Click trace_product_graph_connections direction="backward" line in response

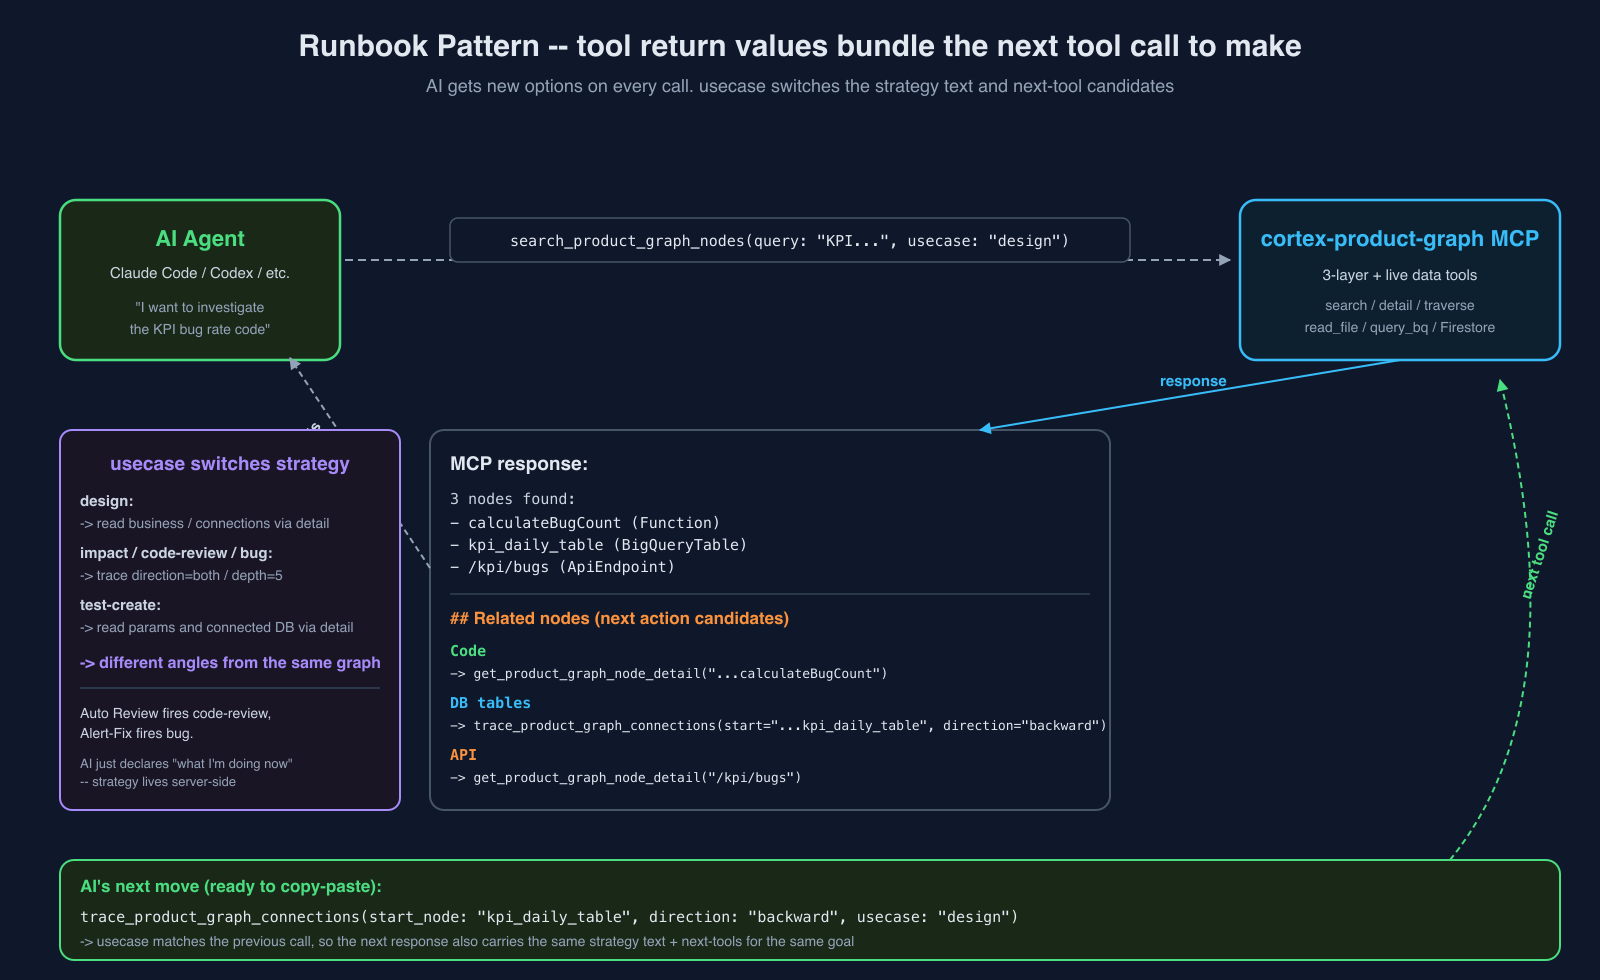[778, 726]
